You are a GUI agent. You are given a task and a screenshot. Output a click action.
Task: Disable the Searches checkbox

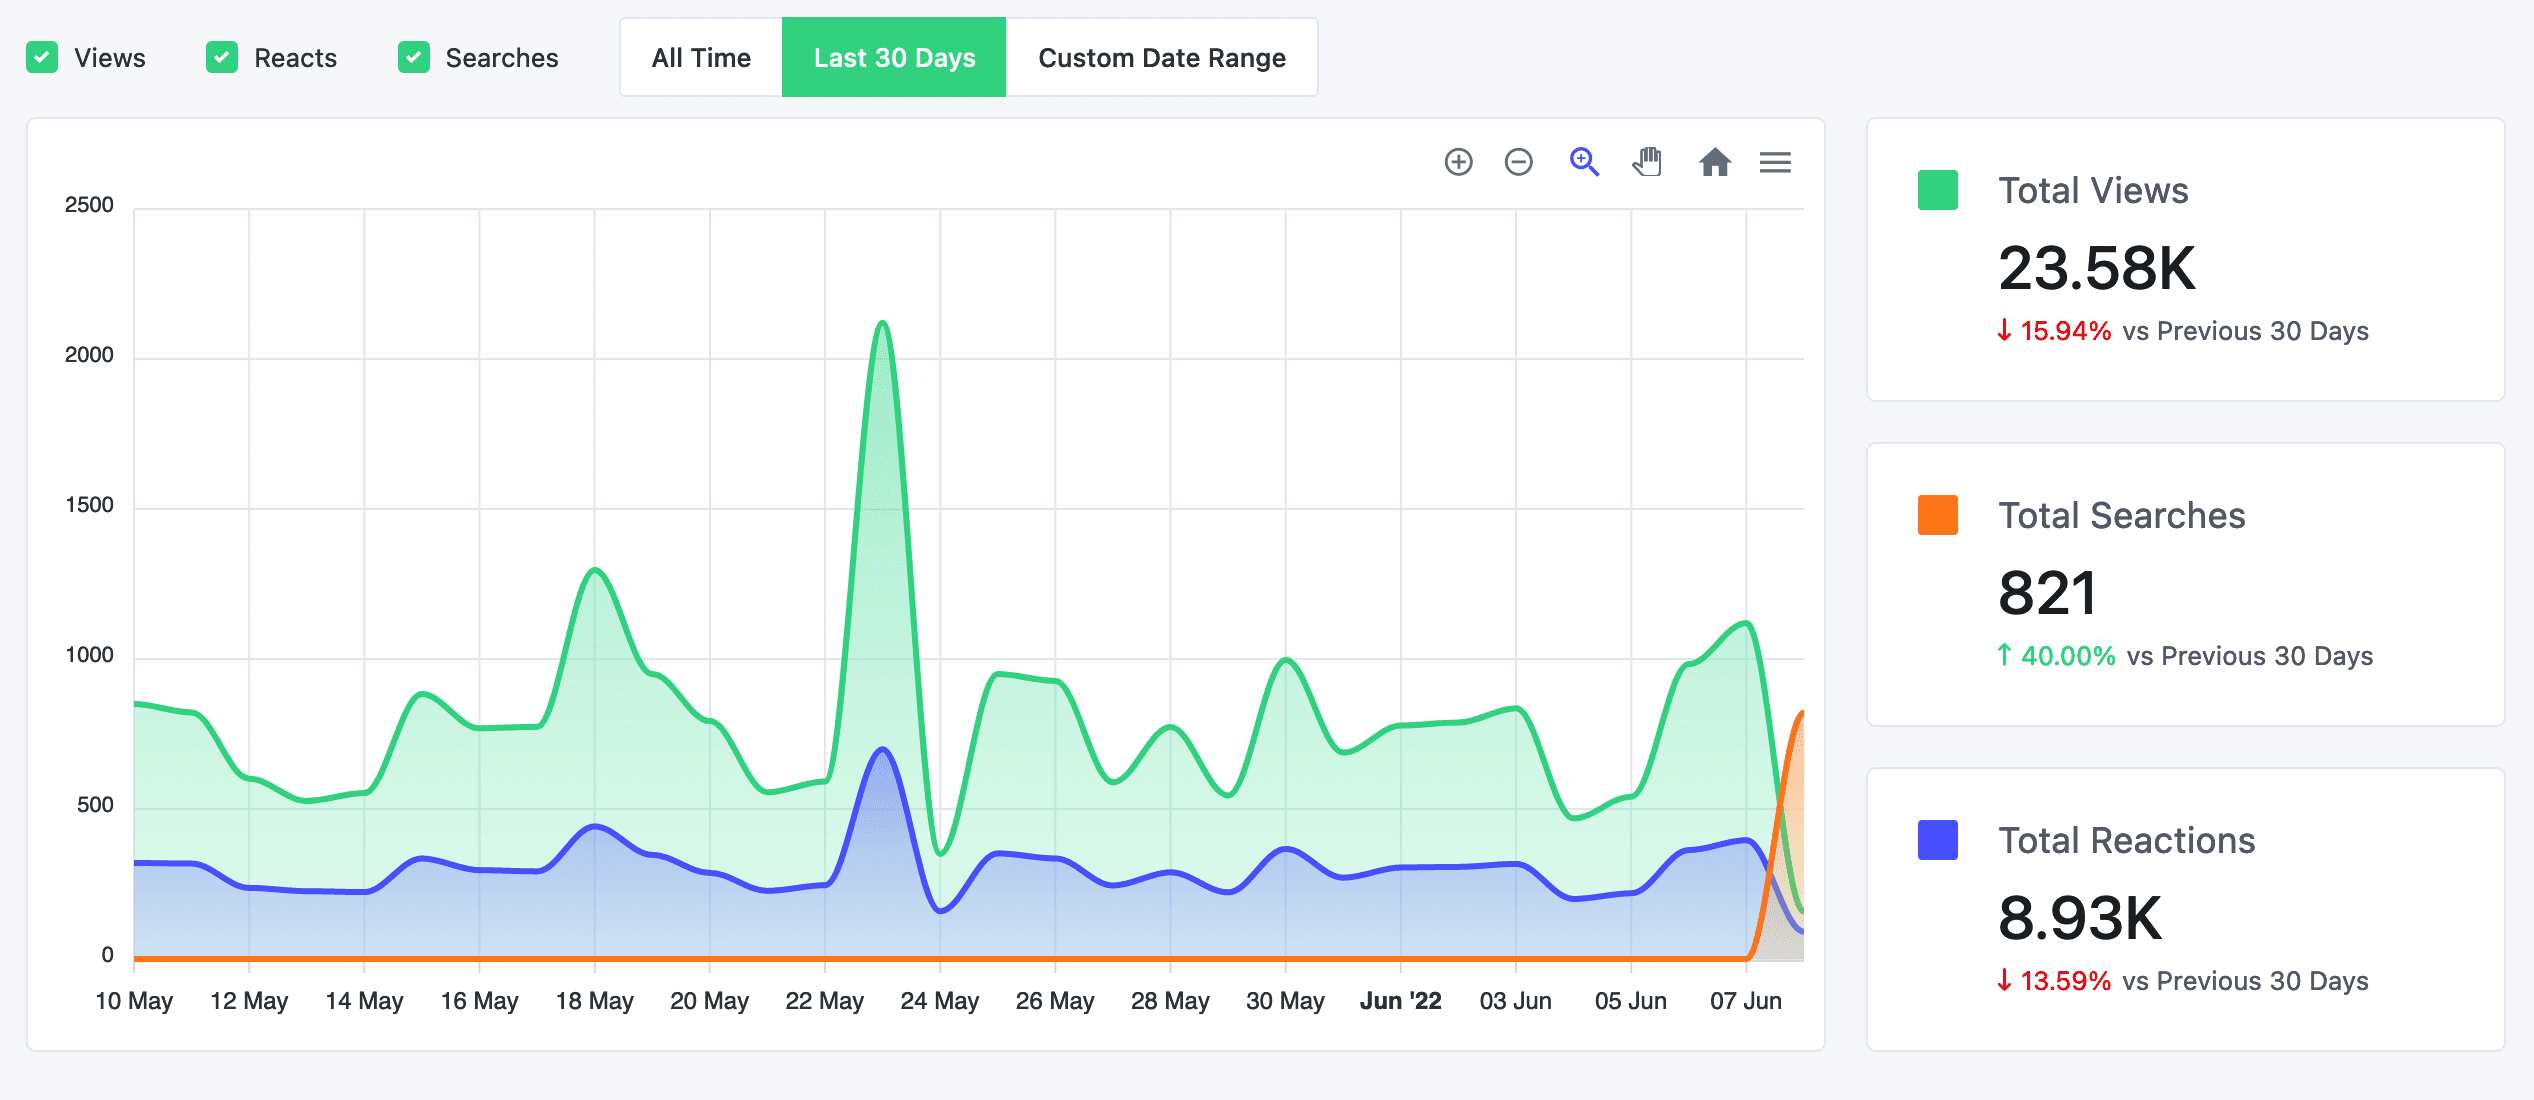414,58
